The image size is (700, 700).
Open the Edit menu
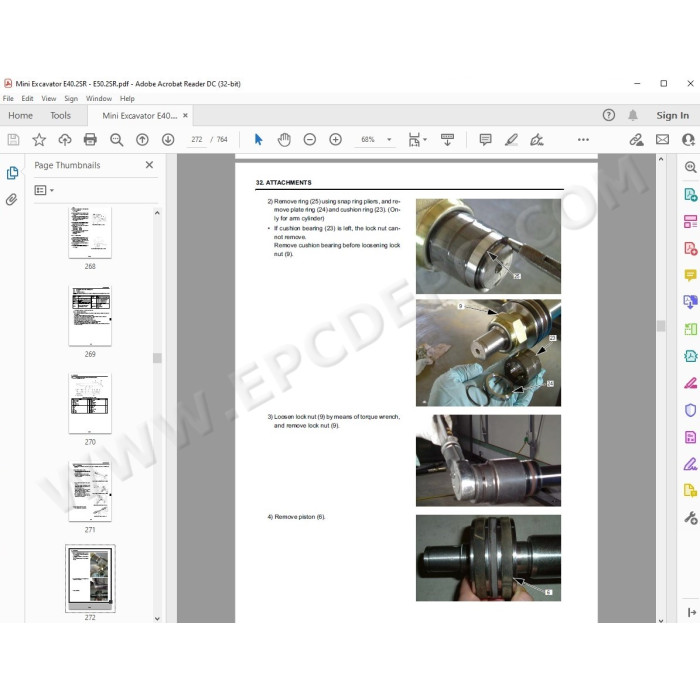click(27, 98)
